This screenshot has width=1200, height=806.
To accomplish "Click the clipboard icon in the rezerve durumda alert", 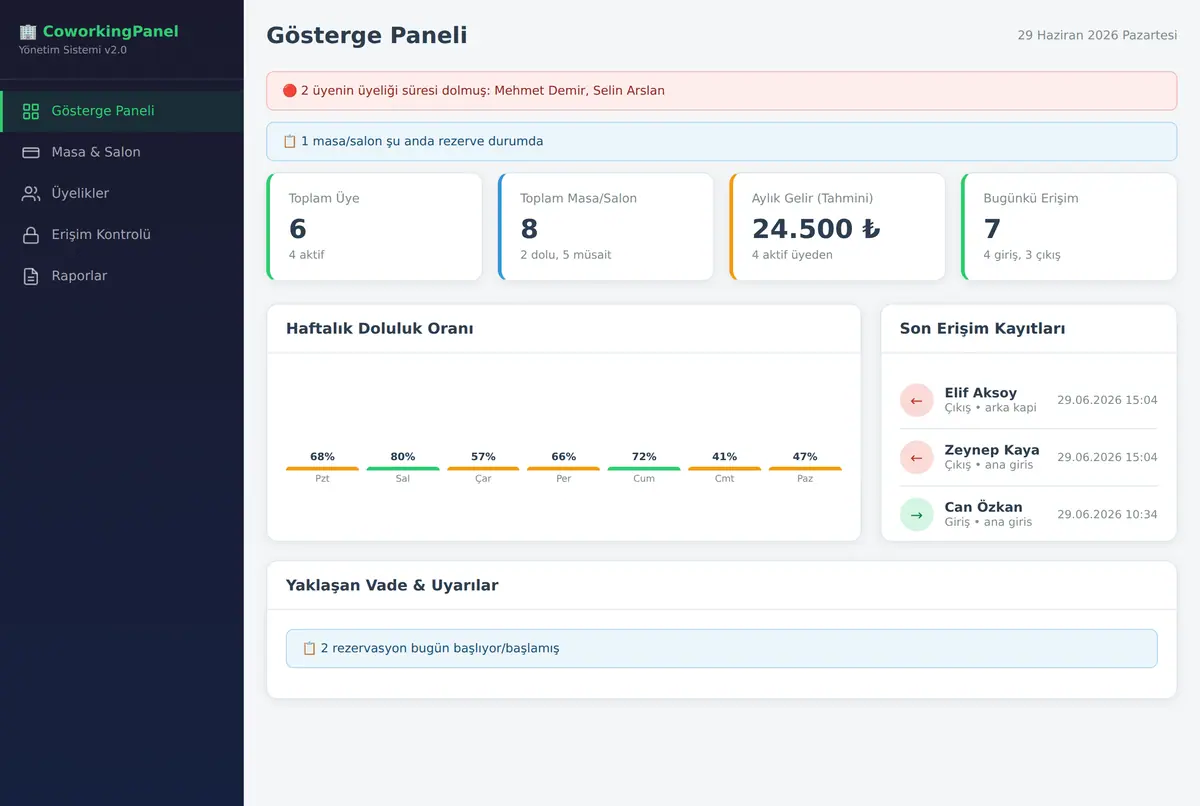I will coord(290,141).
